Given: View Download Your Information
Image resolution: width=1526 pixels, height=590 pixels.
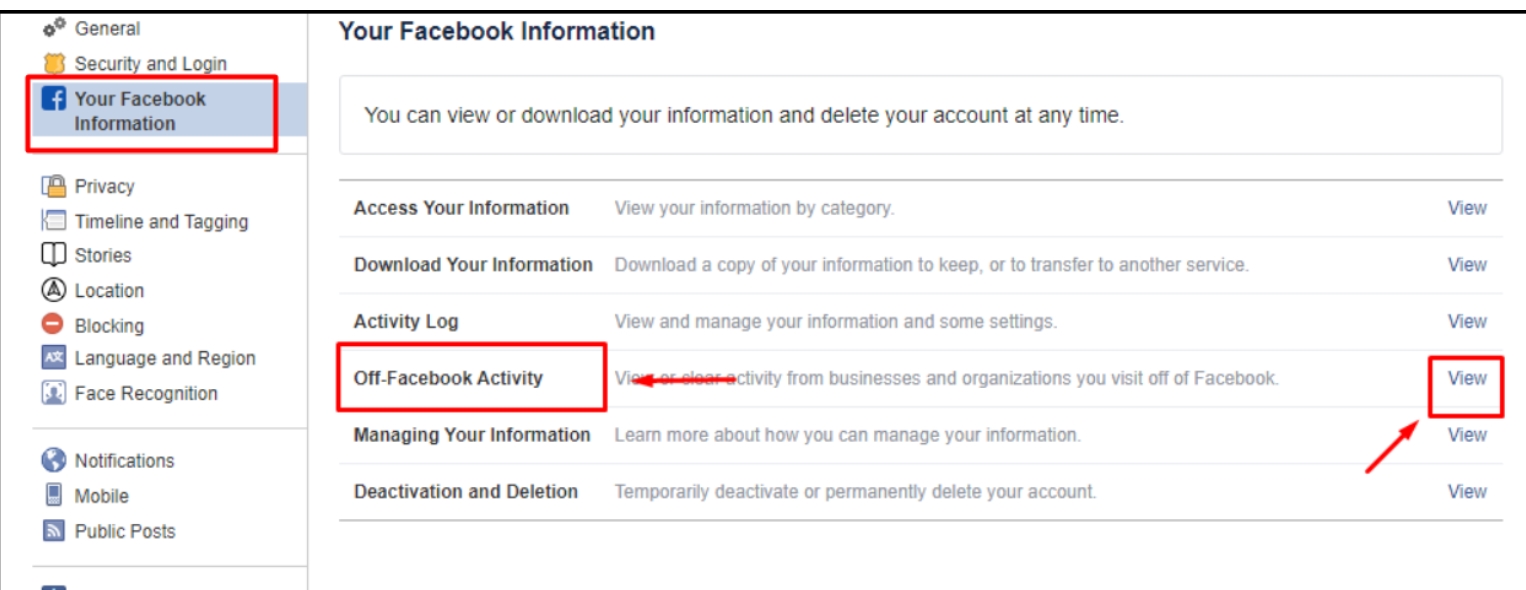Looking at the screenshot, I should [x=1467, y=265].
